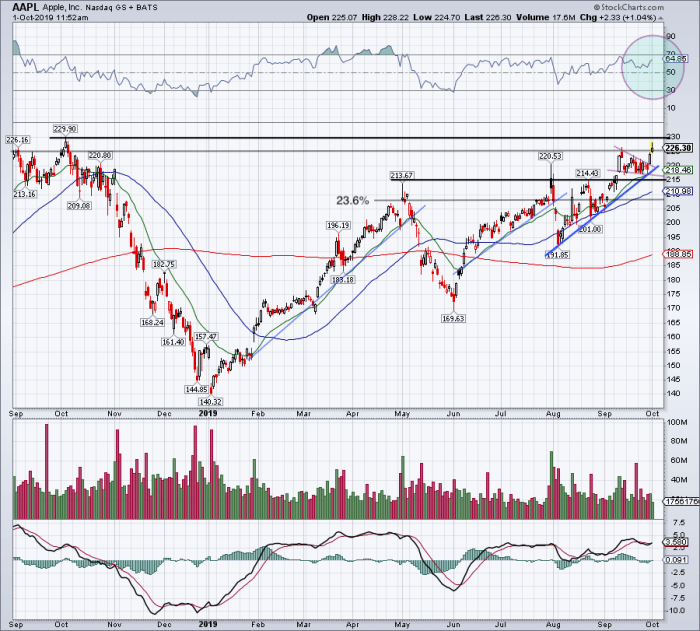This screenshot has width=700, height=631.
Task: Click the 218.46 moving average tag
Action: coord(679,170)
